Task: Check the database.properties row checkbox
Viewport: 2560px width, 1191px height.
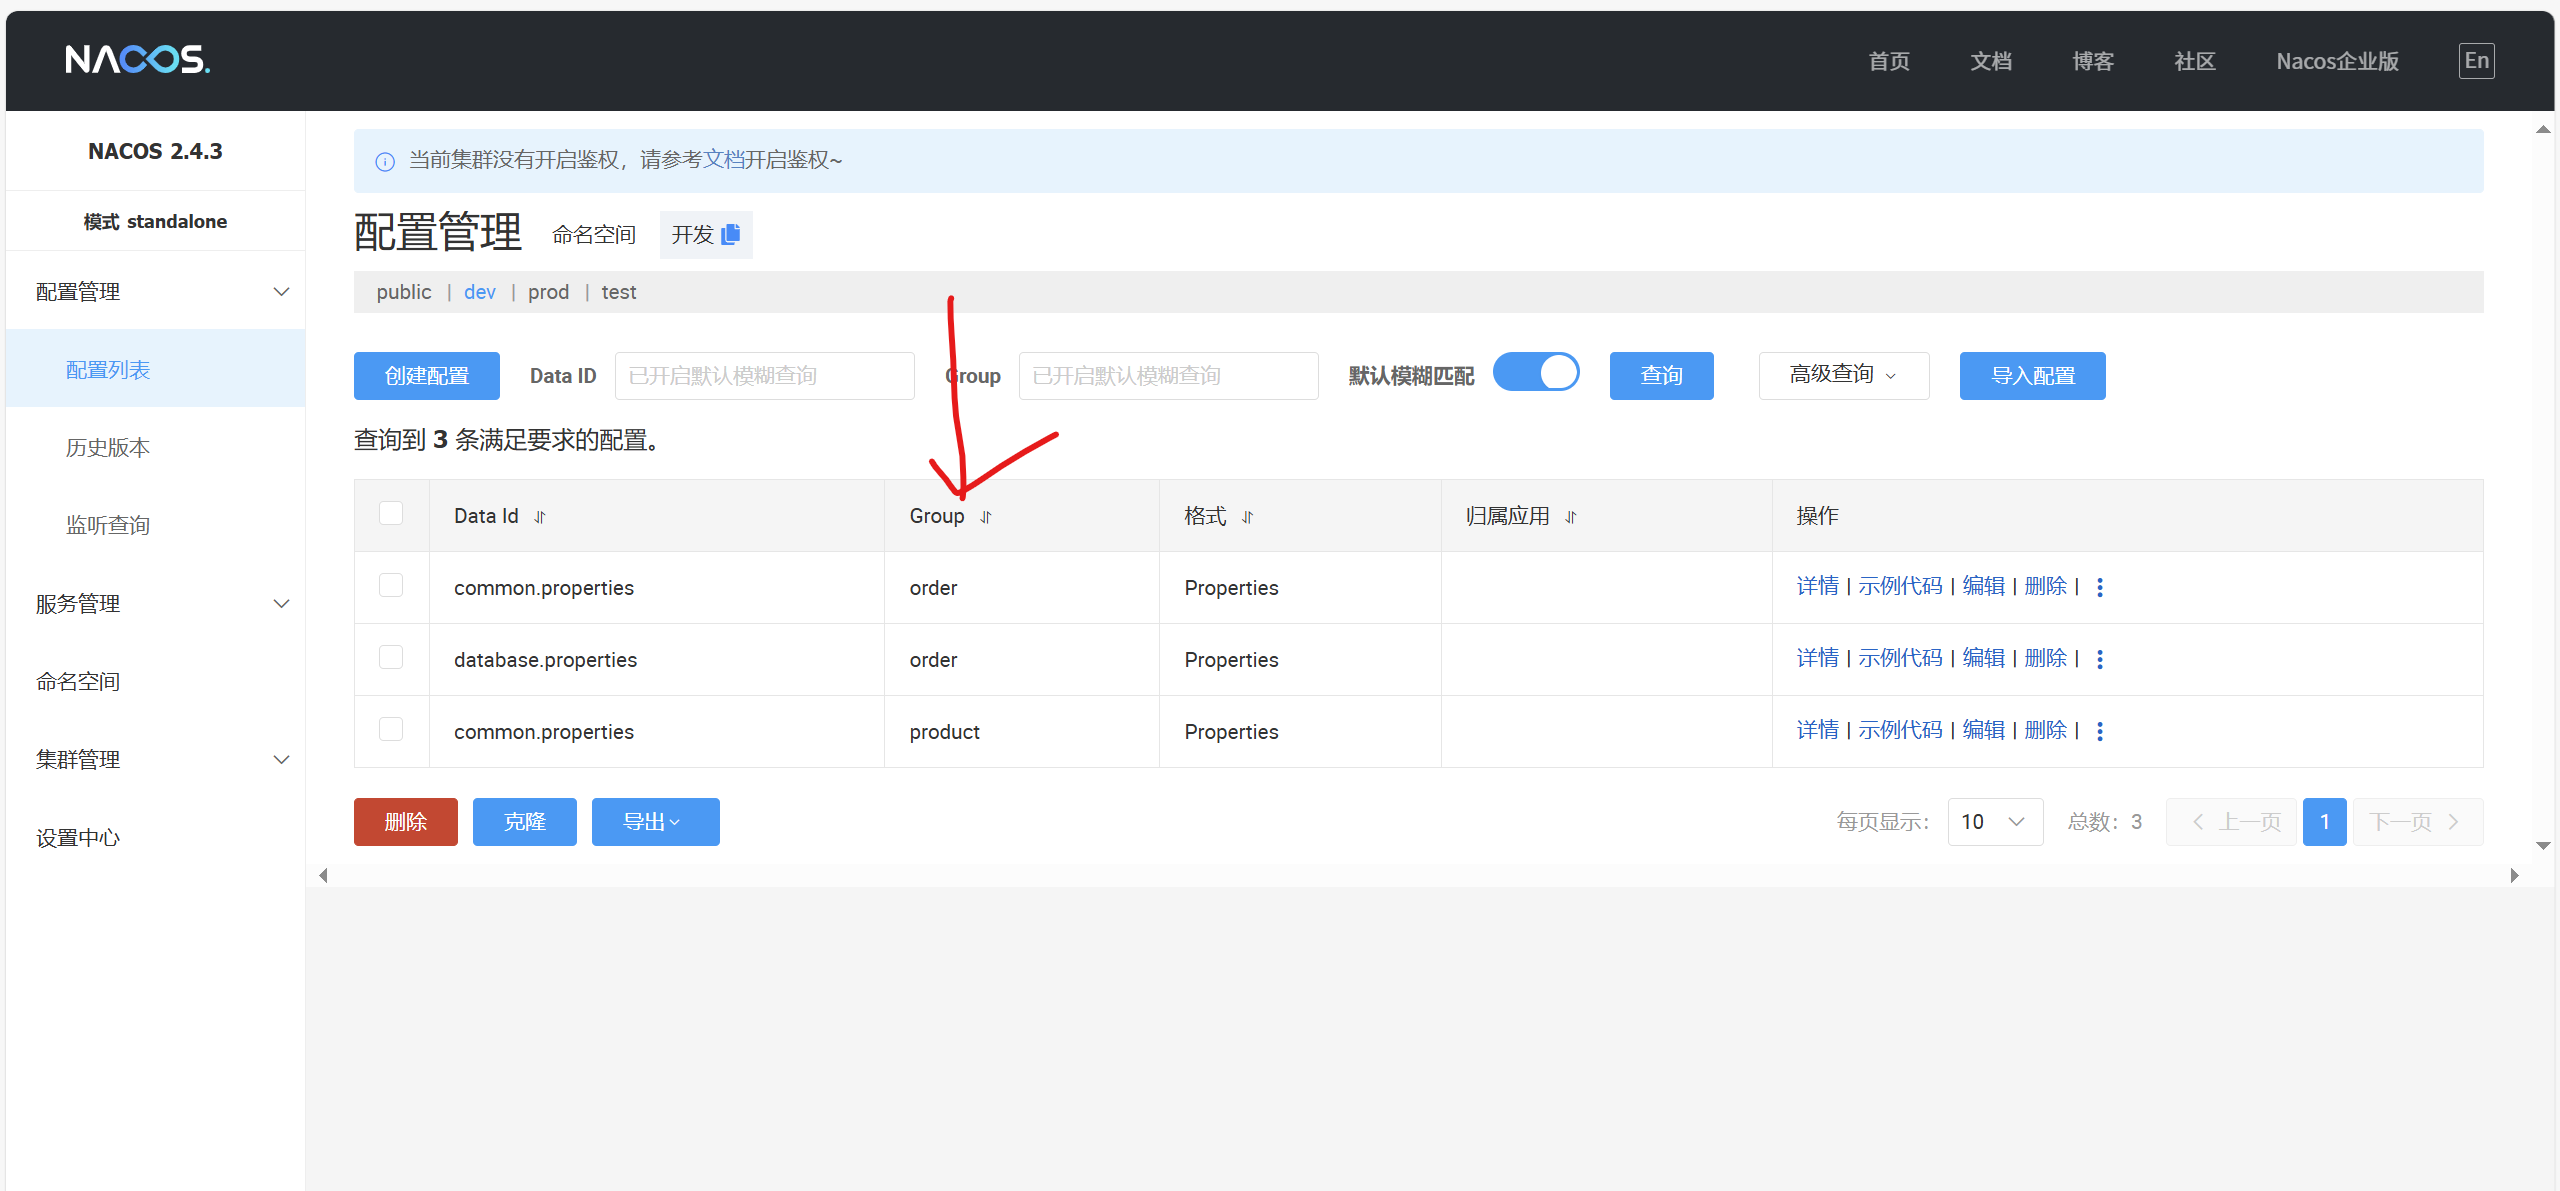Action: (391, 657)
